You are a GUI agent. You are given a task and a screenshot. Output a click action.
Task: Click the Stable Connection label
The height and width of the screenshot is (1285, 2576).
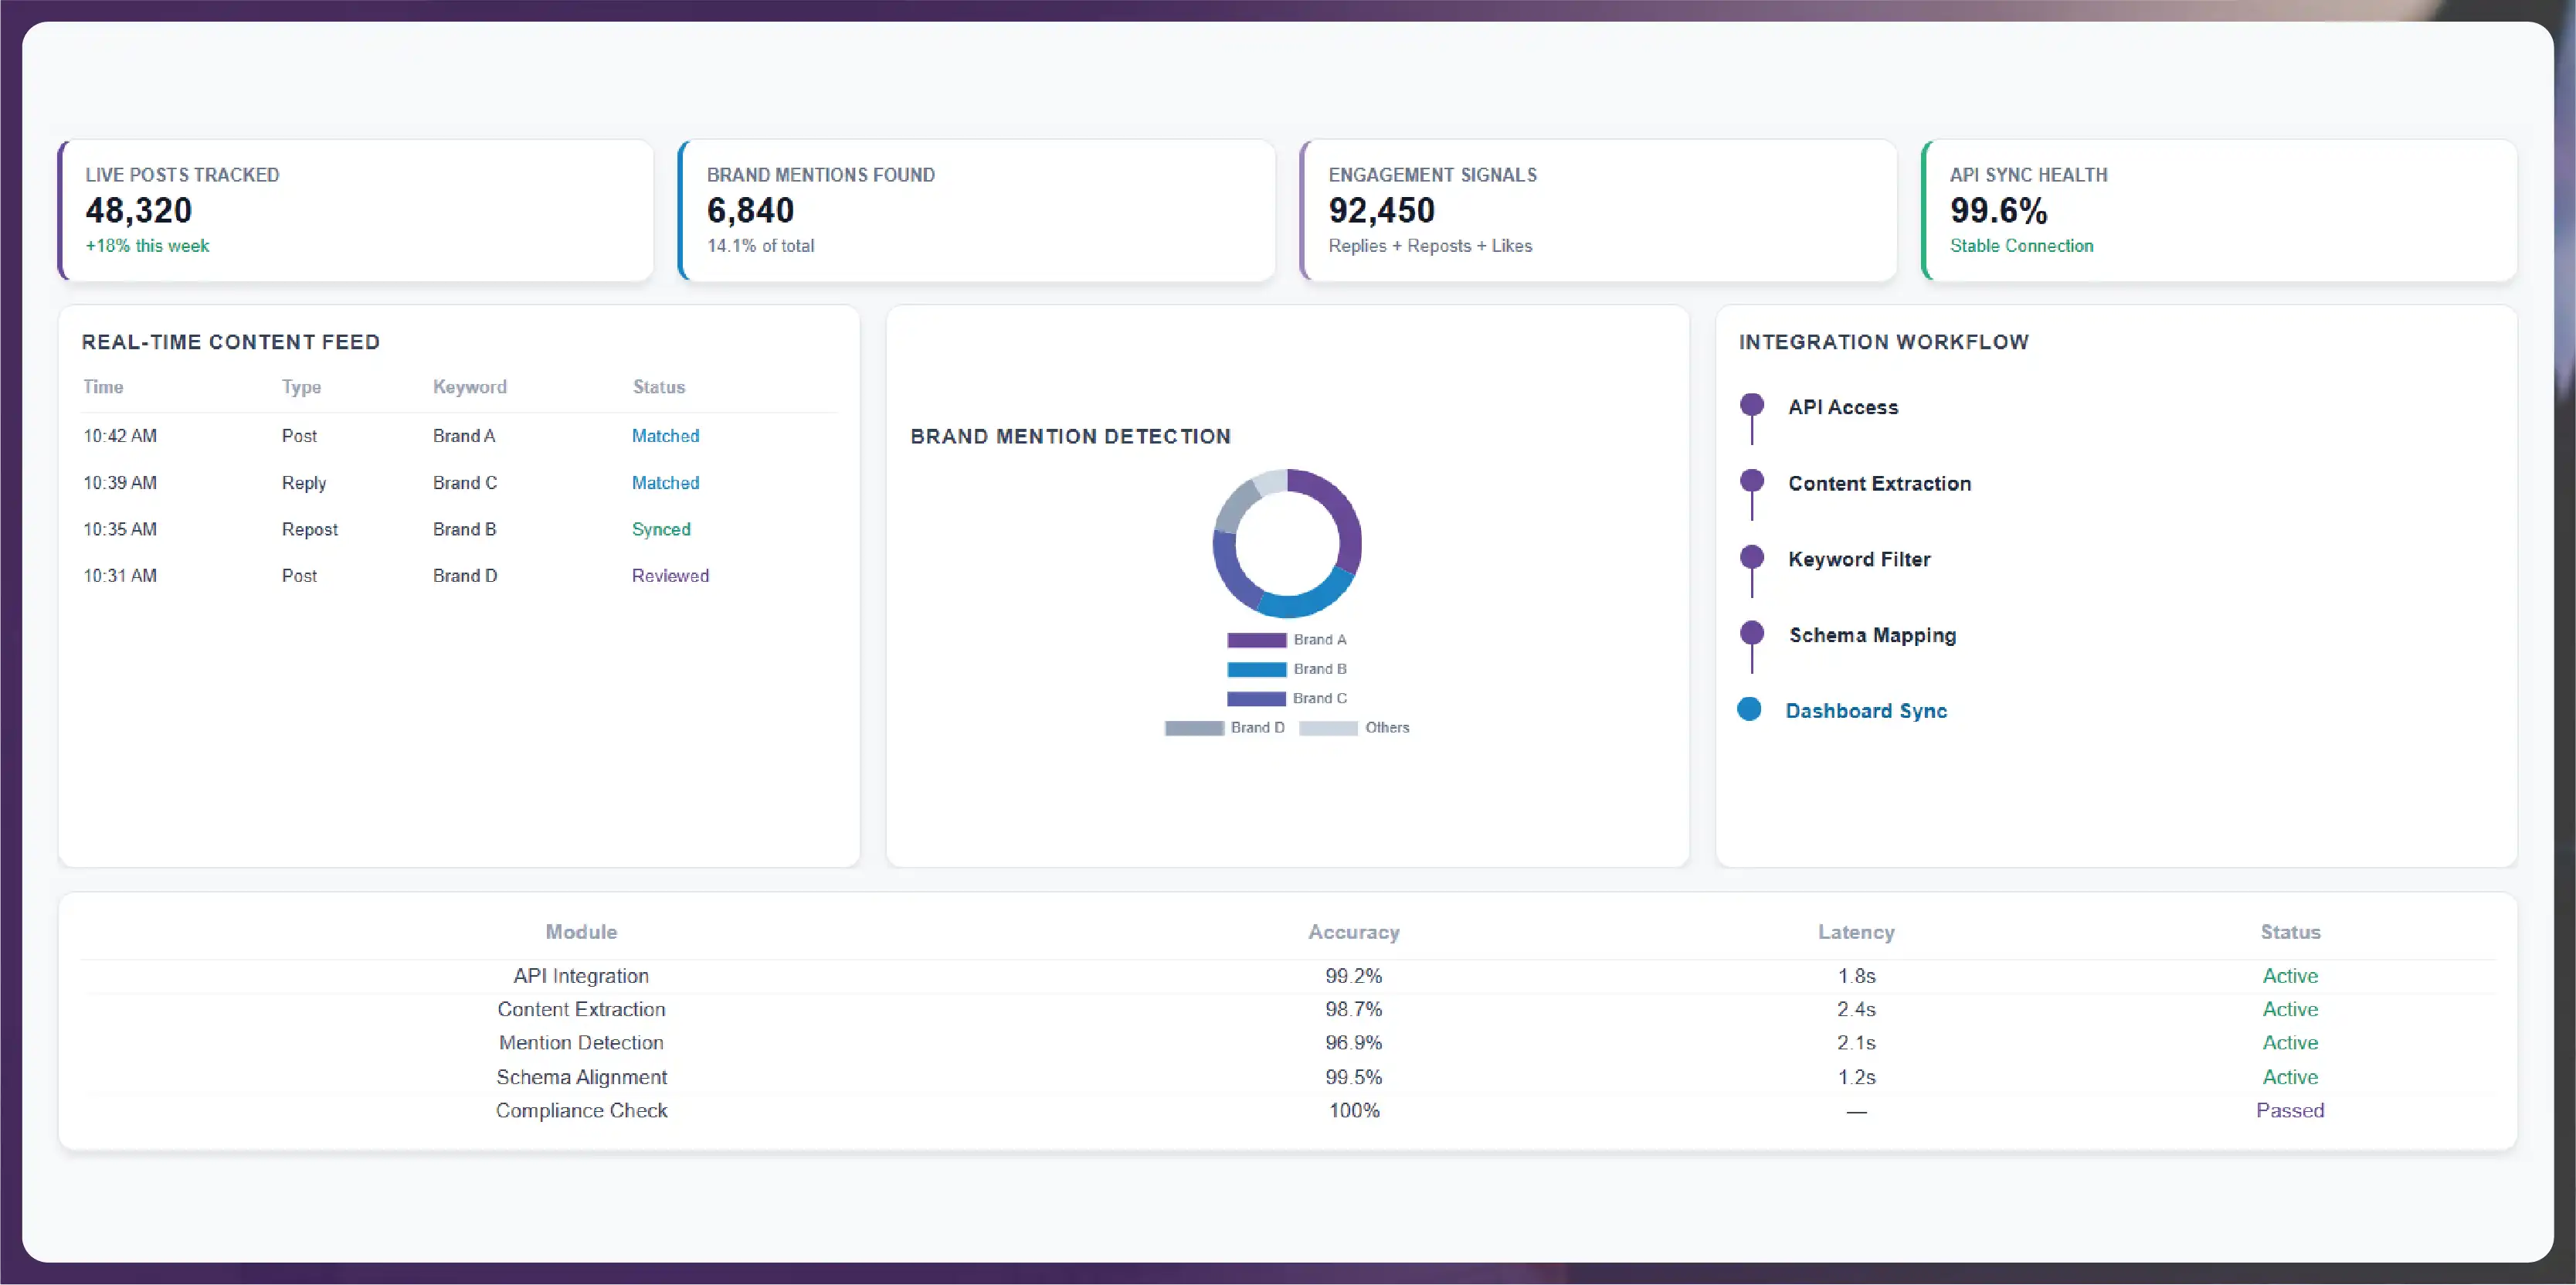coord(2021,246)
